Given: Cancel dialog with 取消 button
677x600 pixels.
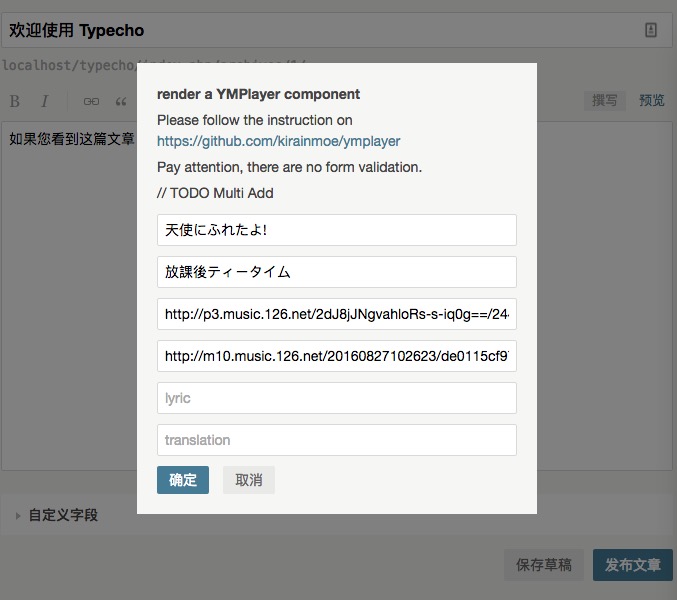Looking at the screenshot, I should tap(249, 480).
